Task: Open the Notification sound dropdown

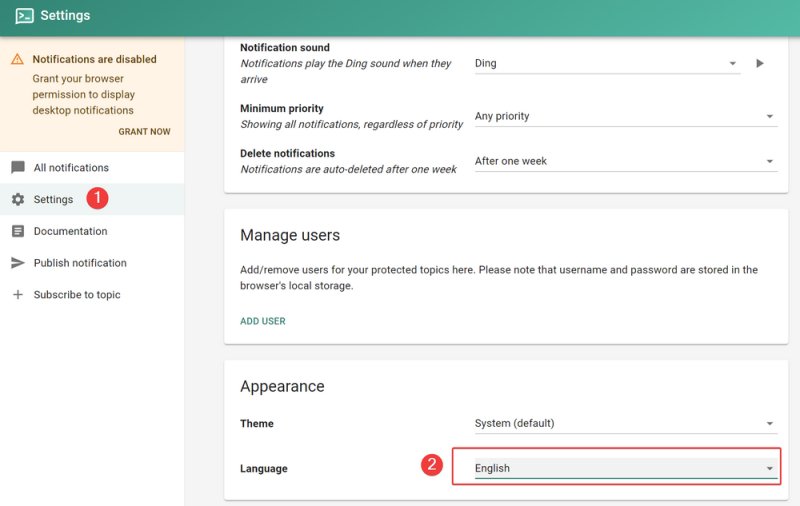Action: 607,64
